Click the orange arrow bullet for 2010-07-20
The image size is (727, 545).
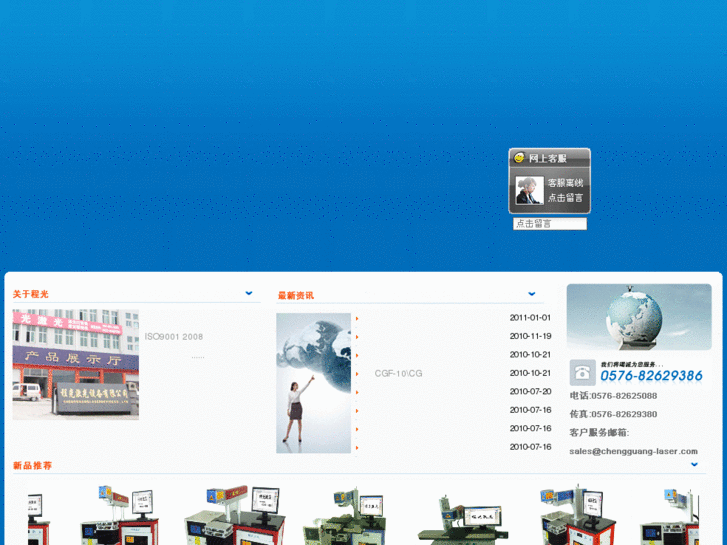click(357, 392)
